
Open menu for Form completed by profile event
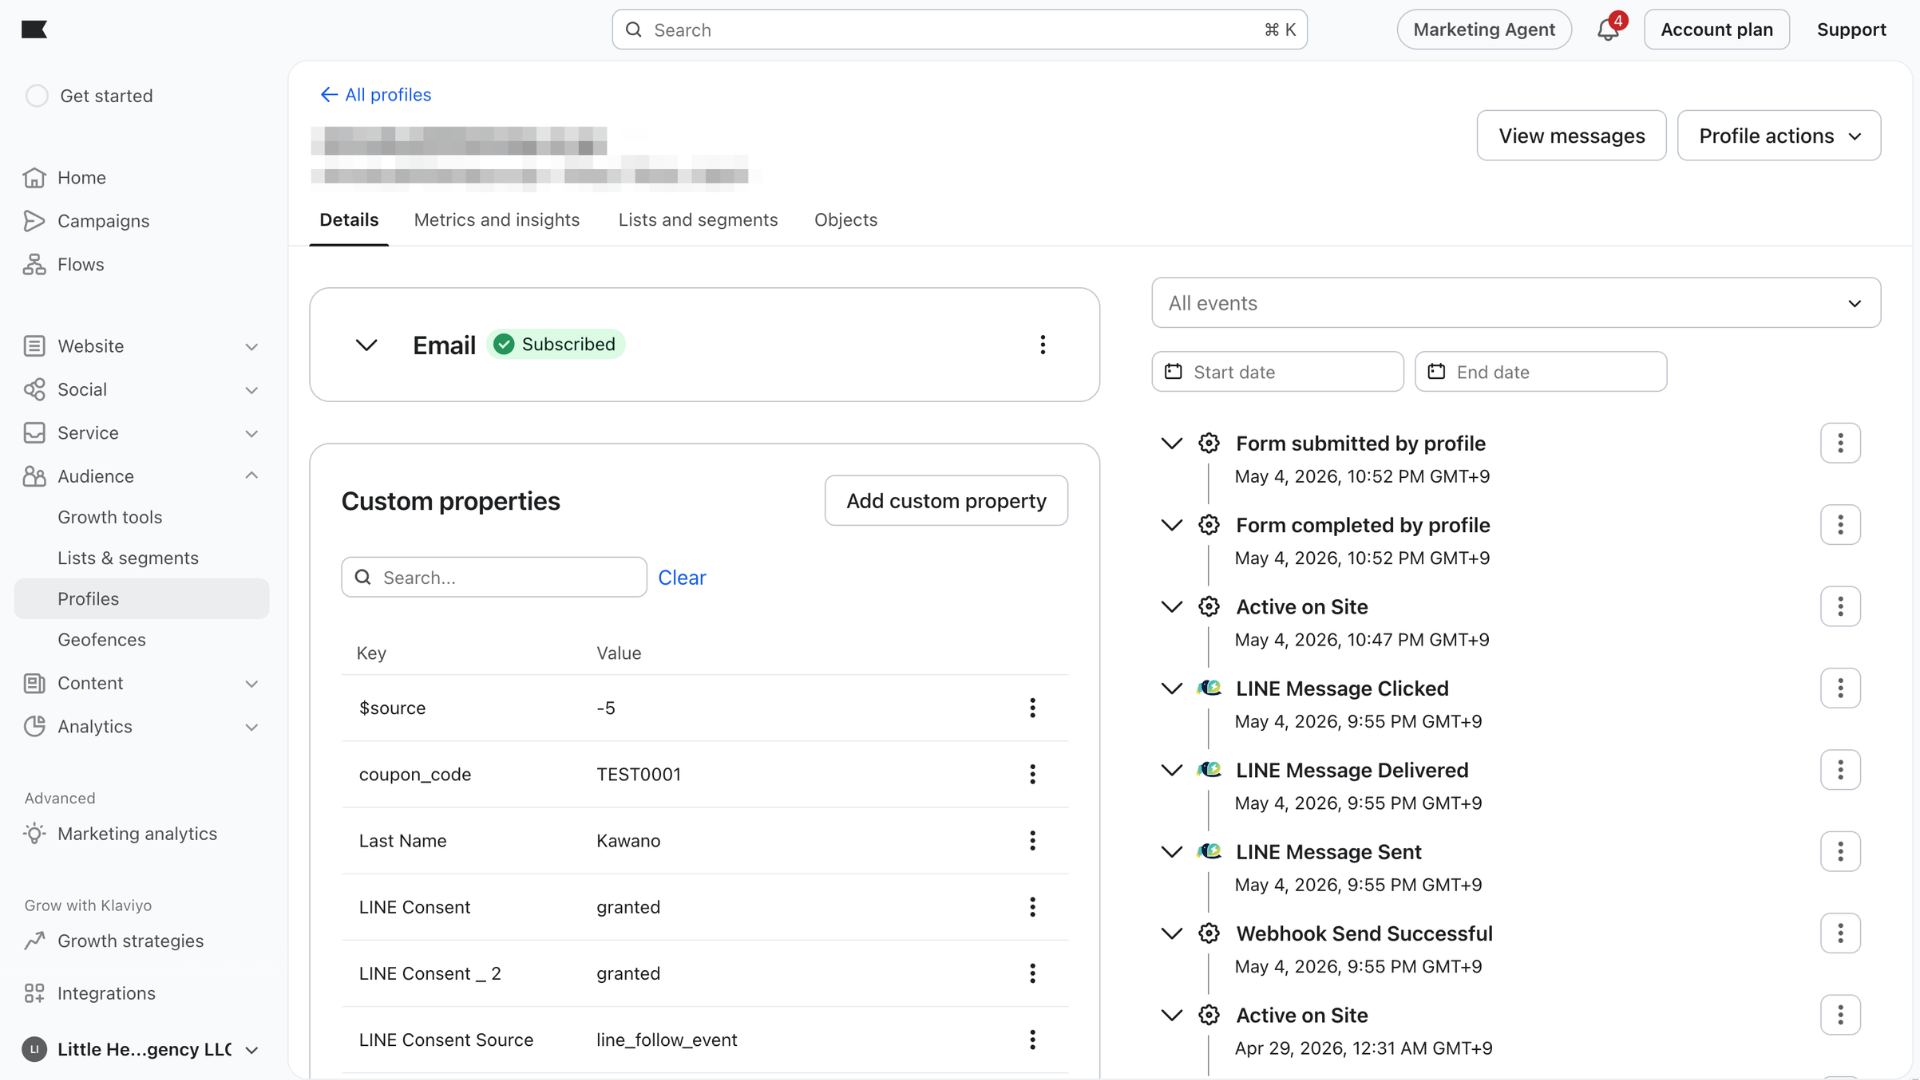pos(1840,525)
